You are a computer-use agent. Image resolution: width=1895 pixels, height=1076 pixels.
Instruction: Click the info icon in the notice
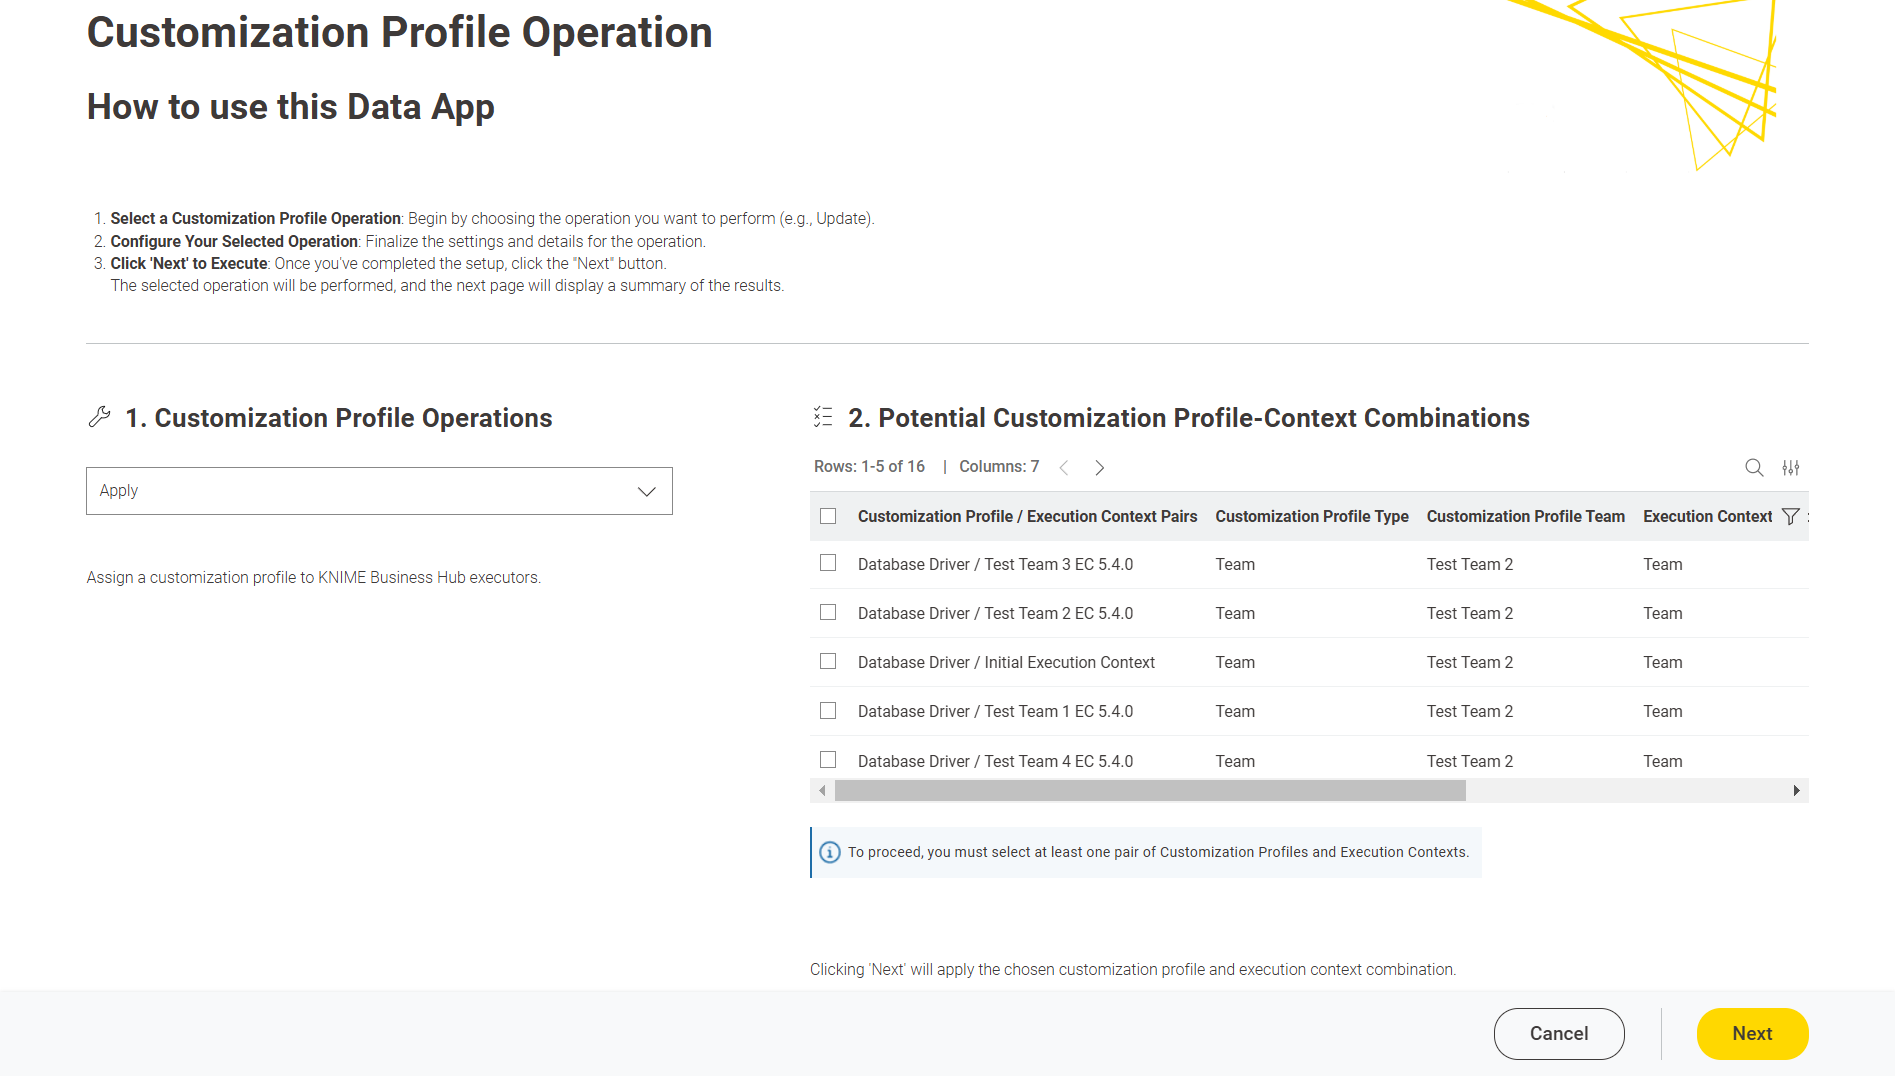point(829,852)
